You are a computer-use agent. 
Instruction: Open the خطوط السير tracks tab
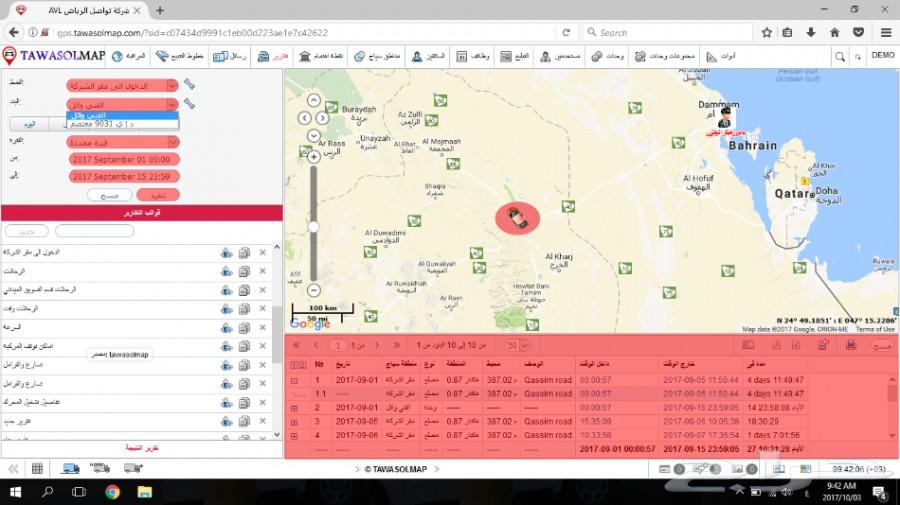click(180, 56)
